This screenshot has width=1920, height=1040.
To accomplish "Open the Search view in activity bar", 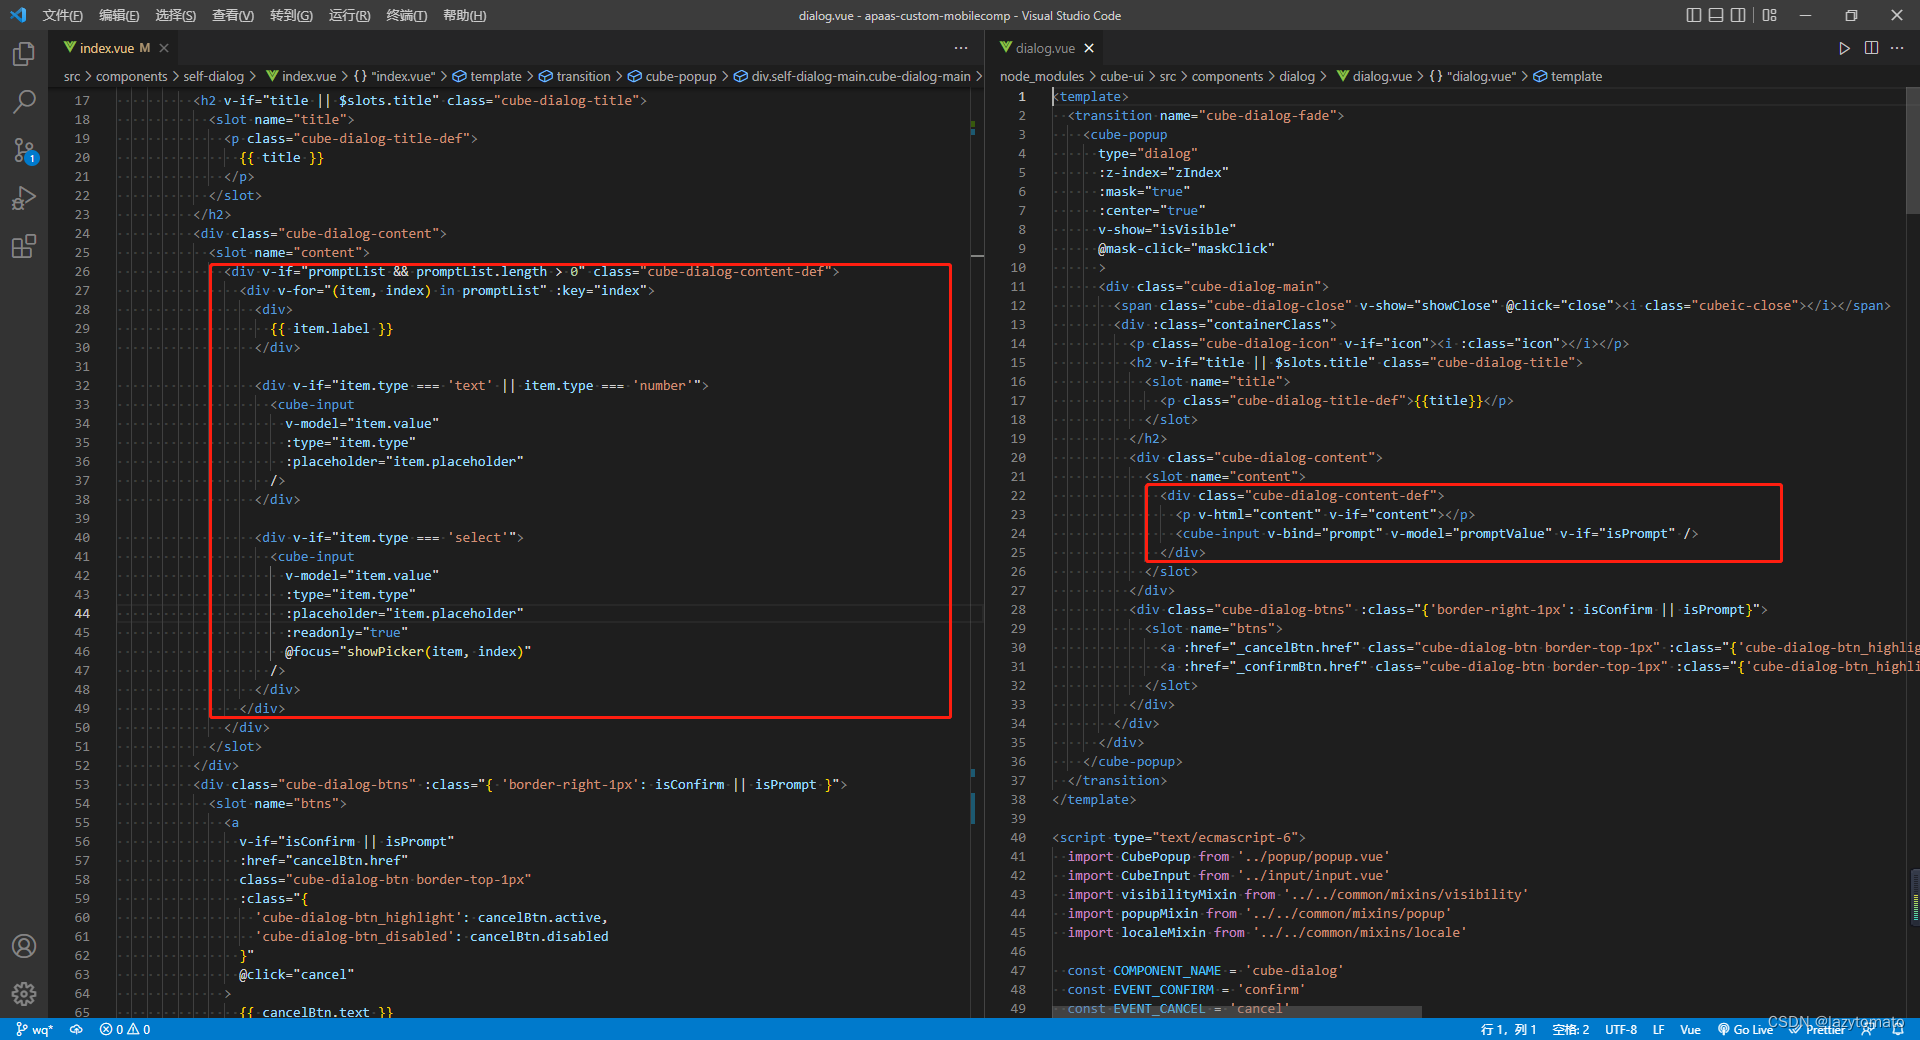I will tap(24, 102).
